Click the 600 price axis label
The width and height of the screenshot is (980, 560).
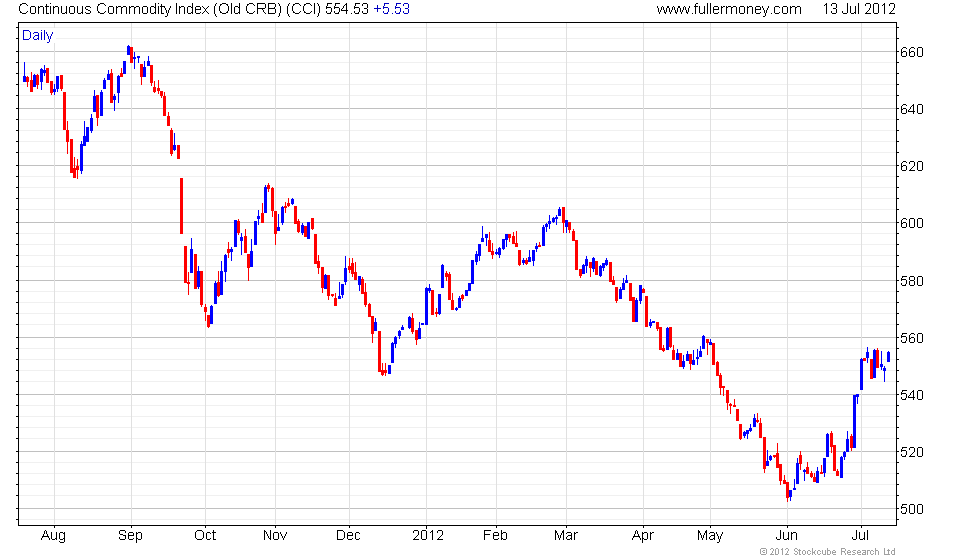click(911, 224)
